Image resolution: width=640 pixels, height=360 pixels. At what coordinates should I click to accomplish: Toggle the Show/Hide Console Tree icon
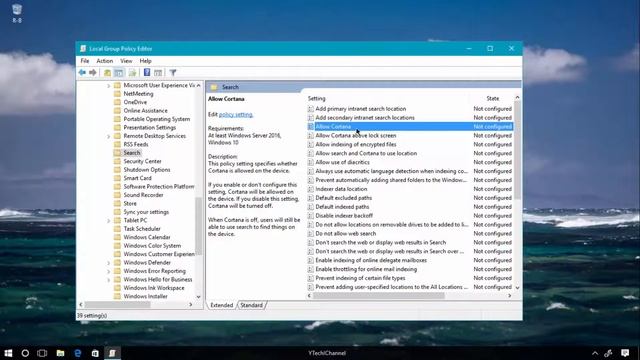pos(119,73)
